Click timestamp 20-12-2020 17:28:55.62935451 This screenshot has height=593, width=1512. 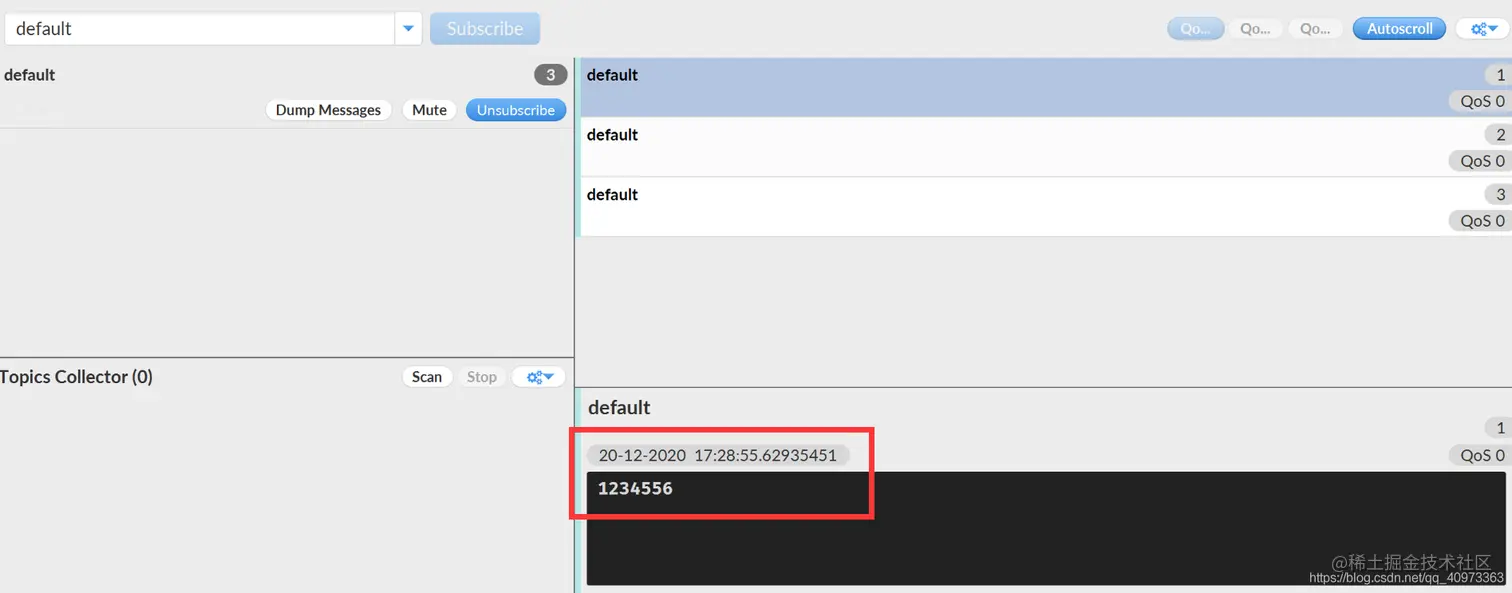point(717,455)
